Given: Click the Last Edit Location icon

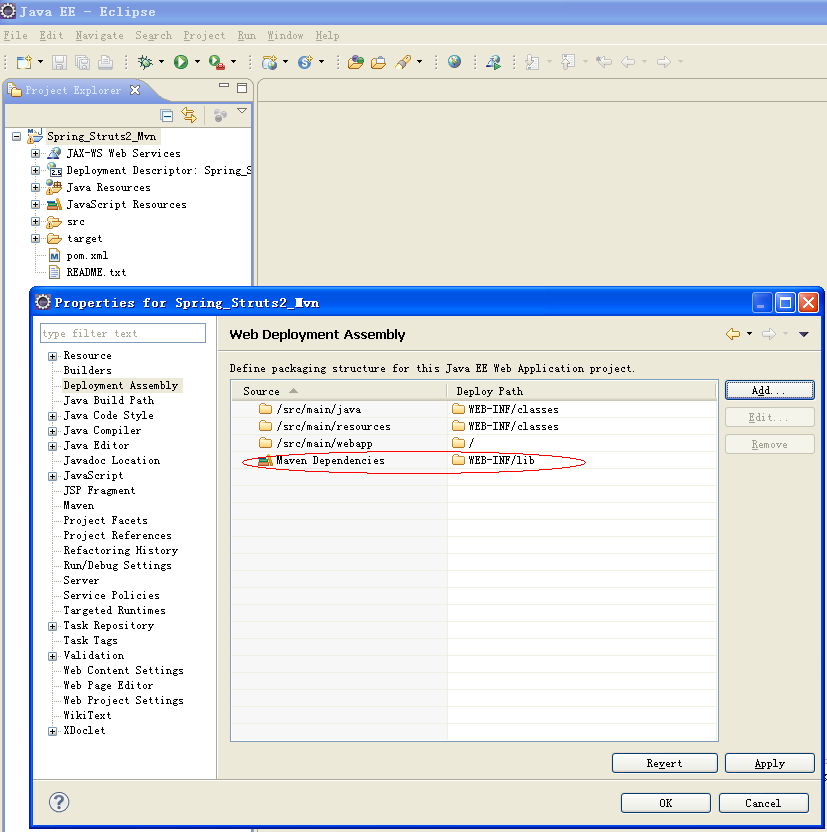Looking at the screenshot, I should click(604, 62).
